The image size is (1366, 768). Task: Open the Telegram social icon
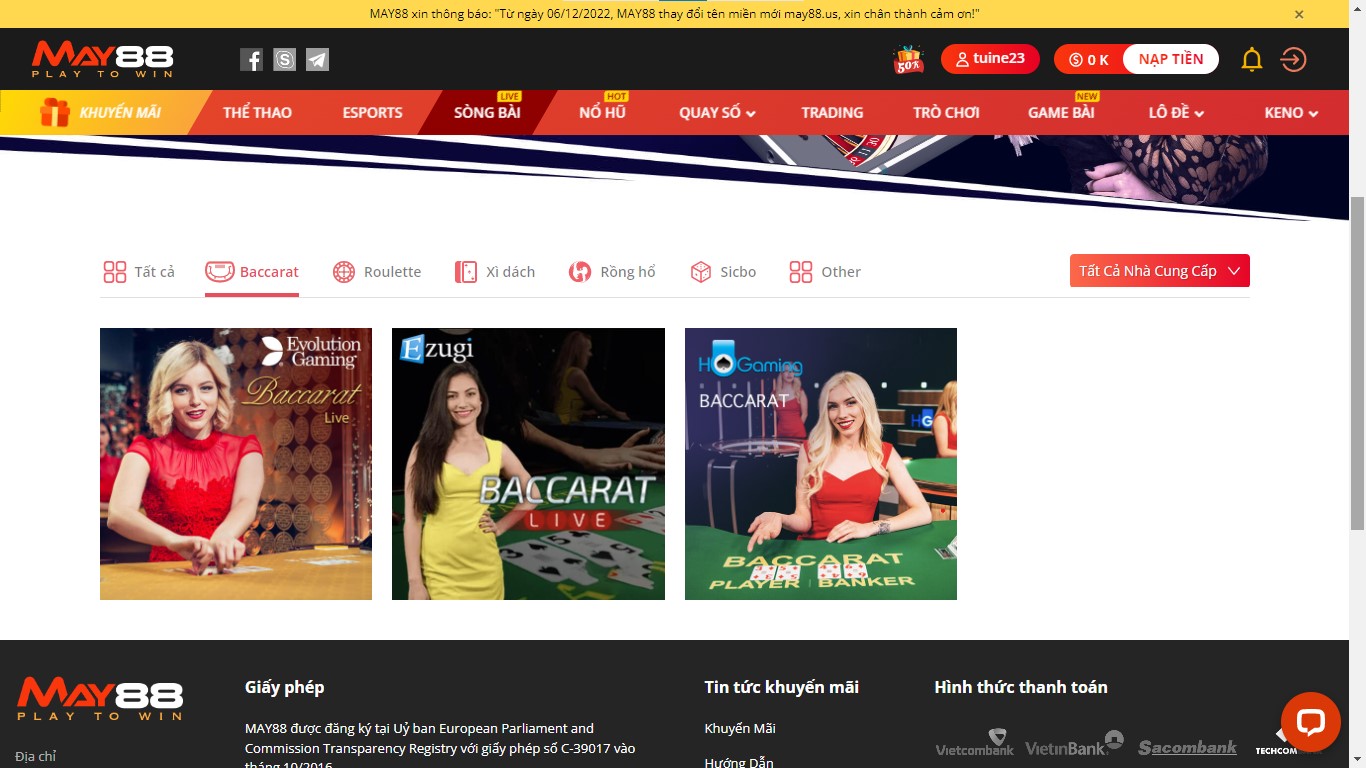317,60
